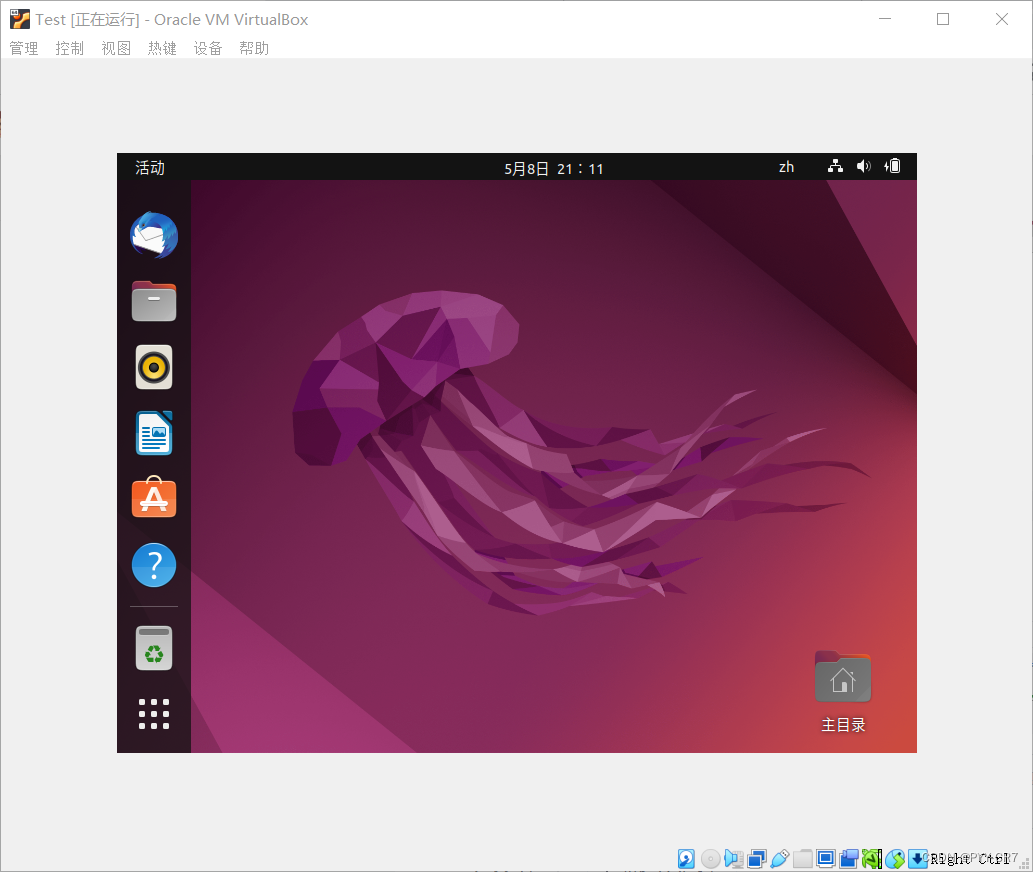This screenshot has height=872, width=1033.
Task: Click the VirtualBox title bar app icon
Action: [x=20, y=19]
